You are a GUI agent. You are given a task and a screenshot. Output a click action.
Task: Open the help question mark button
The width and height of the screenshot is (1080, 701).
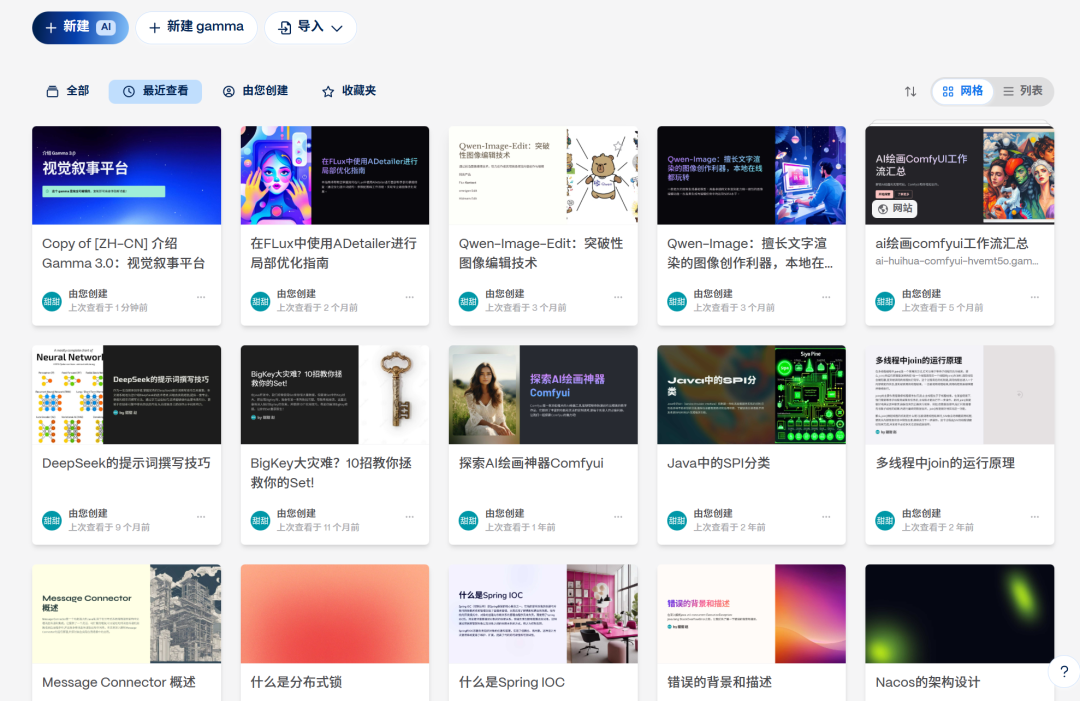click(x=1064, y=671)
